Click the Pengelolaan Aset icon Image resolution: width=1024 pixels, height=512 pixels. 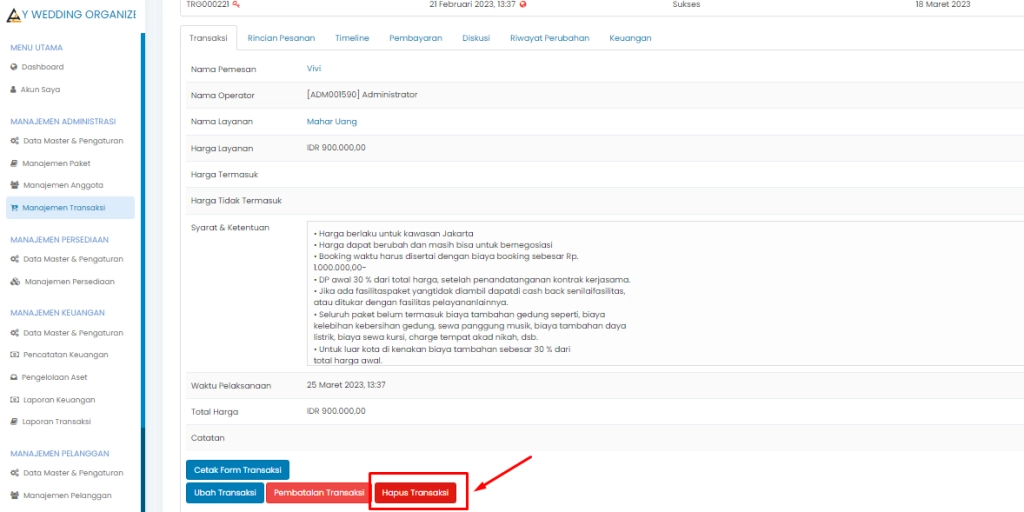[x=14, y=377]
